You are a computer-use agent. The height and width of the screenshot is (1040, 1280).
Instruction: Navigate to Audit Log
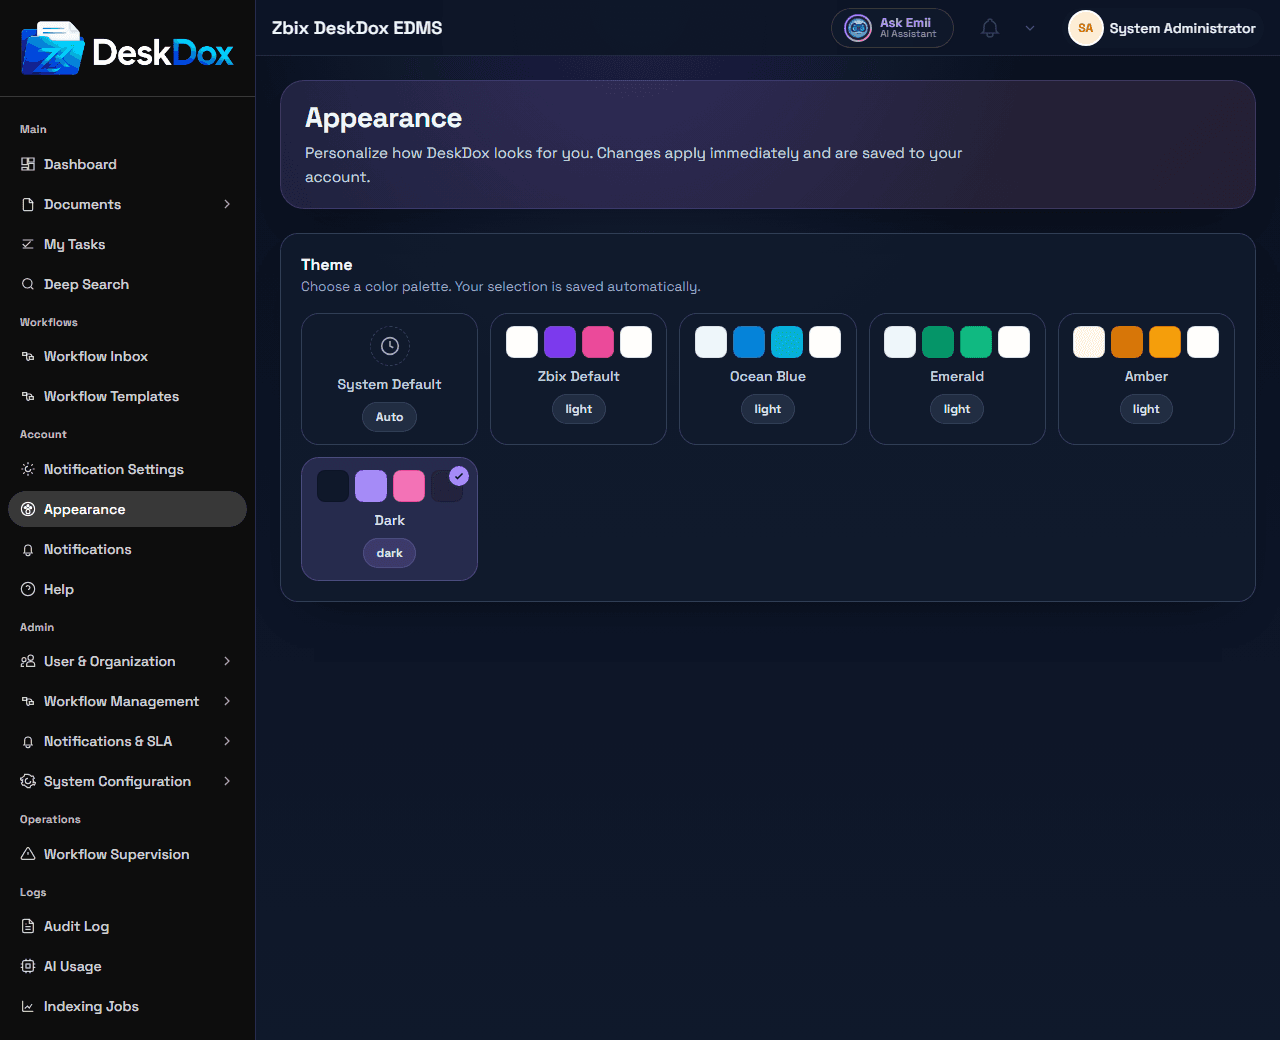pyautogui.click(x=127, y=926)
